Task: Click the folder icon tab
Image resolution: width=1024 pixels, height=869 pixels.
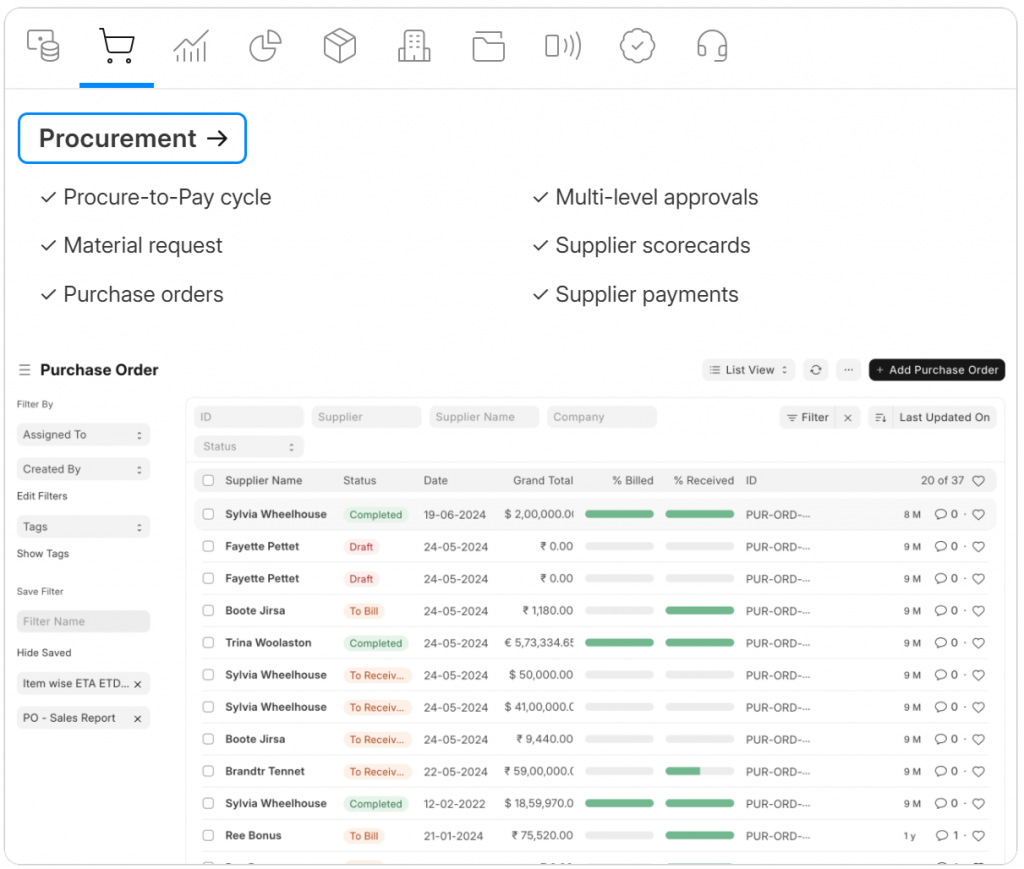Action: pyautogui.click(x=488, y=46)
